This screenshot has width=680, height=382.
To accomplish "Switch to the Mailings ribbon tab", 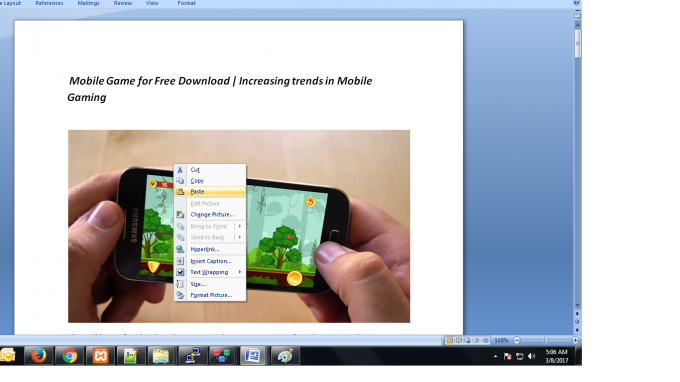I will [88, 3].
